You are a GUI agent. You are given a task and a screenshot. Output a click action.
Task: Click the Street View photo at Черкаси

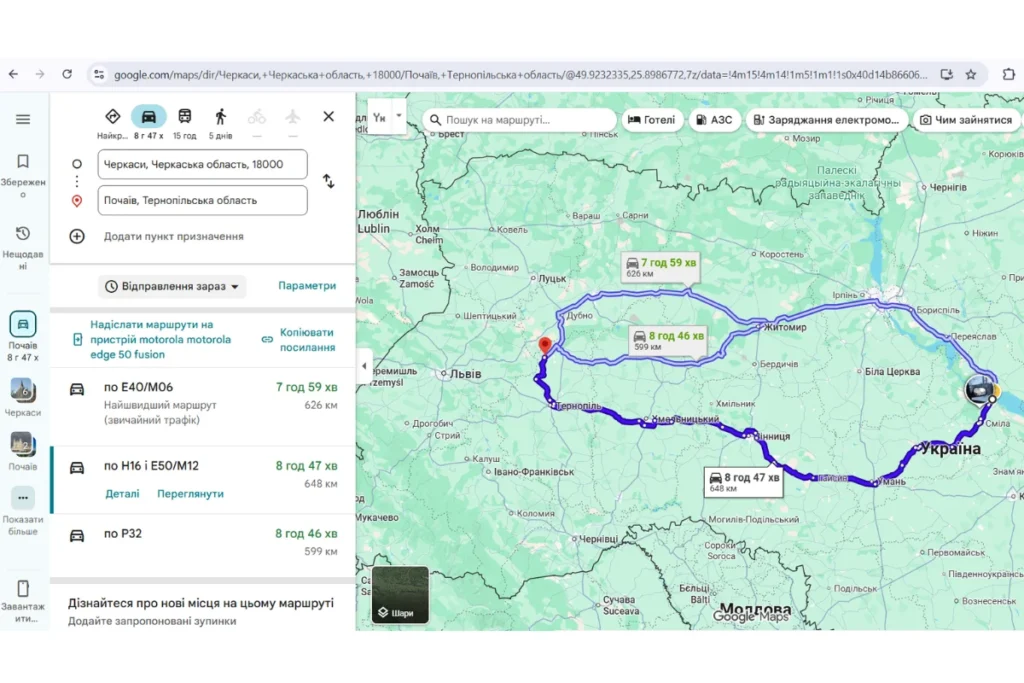click(979, 390)
